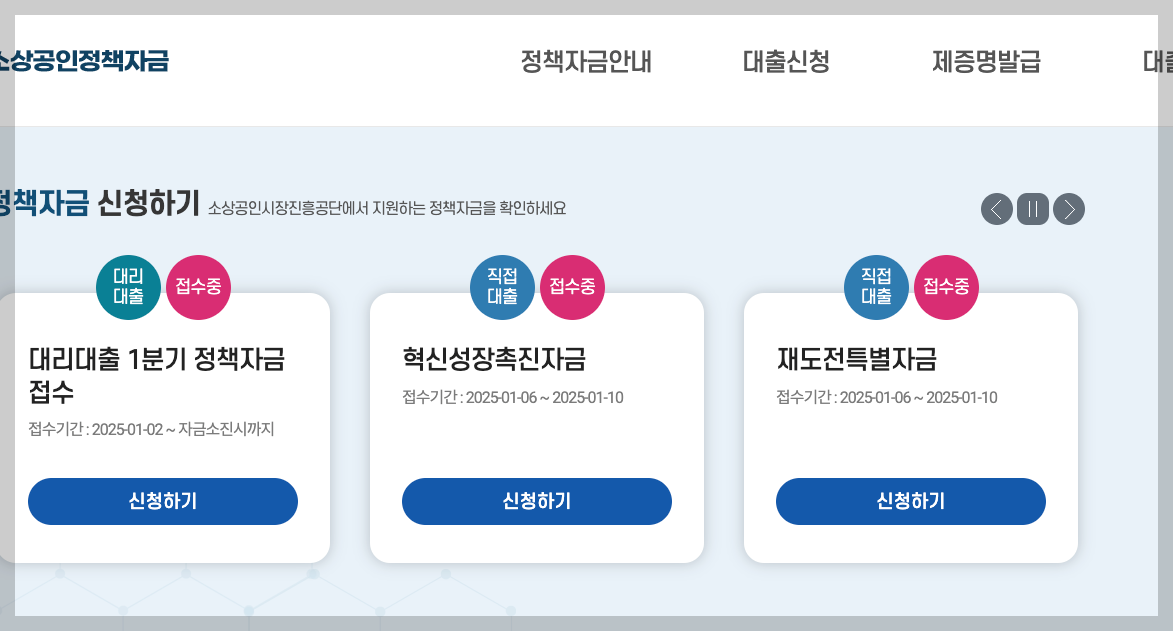Click the 직접대출 badge on 재도전특별자금 card
The height and width of the screenshot is (631, 1173).
(x=876, y=287)
